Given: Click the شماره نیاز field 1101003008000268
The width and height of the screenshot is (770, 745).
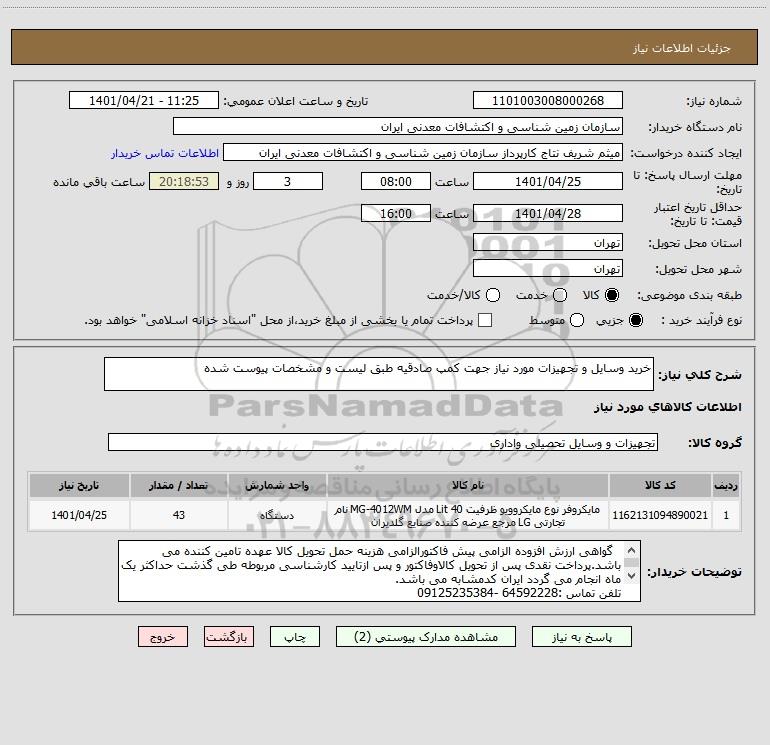Looking at the screenshot, I should point(548,101).
